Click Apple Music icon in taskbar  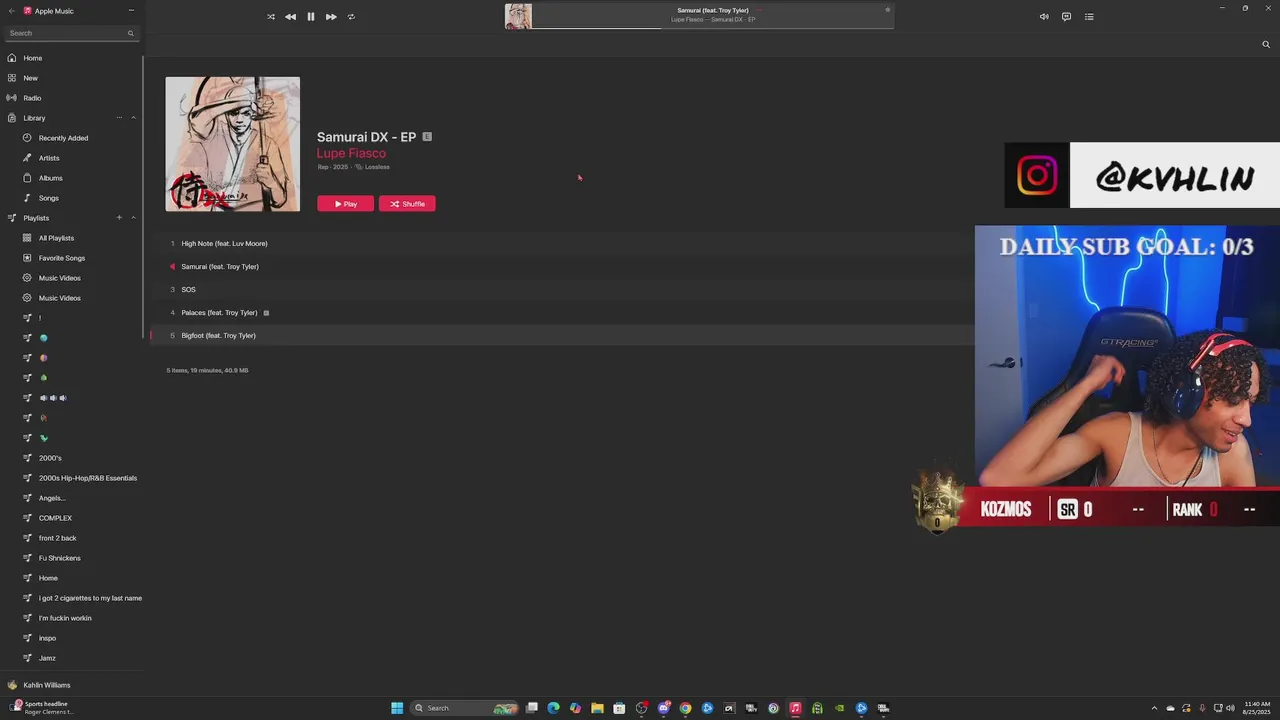click(x=795, y=708)
